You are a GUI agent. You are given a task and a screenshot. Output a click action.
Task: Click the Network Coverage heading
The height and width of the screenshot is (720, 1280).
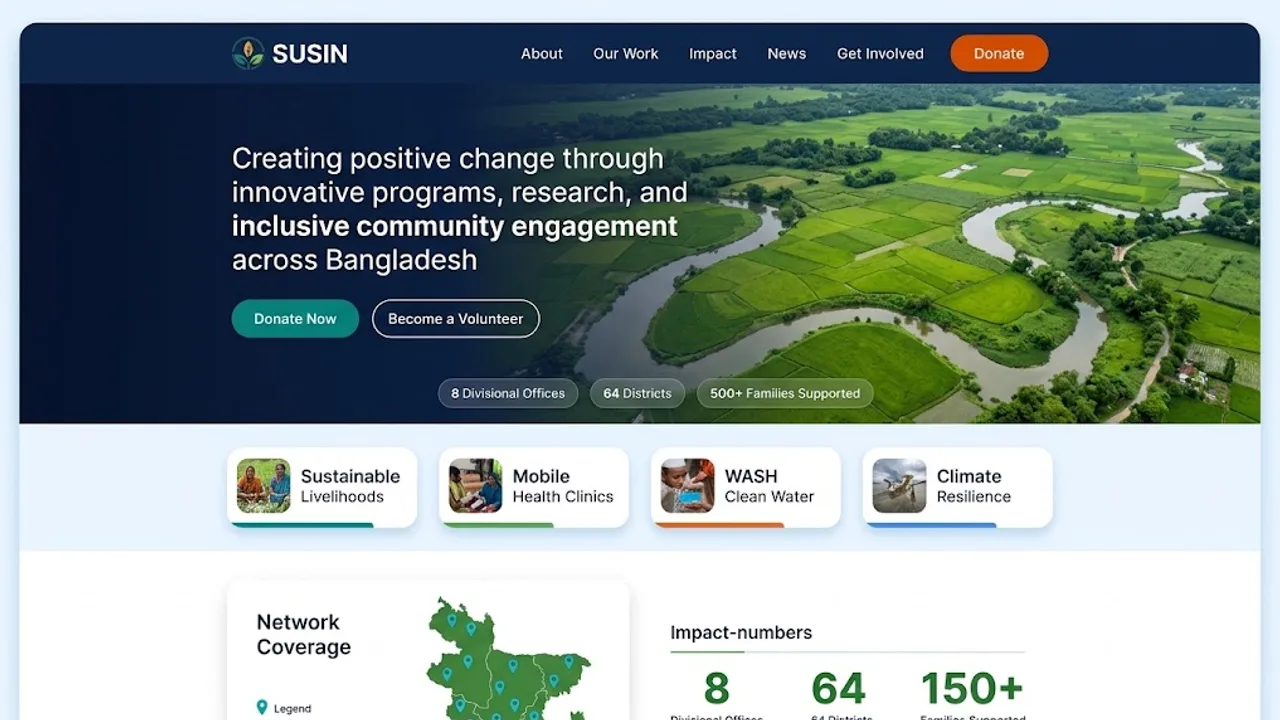tap(304, 634)
